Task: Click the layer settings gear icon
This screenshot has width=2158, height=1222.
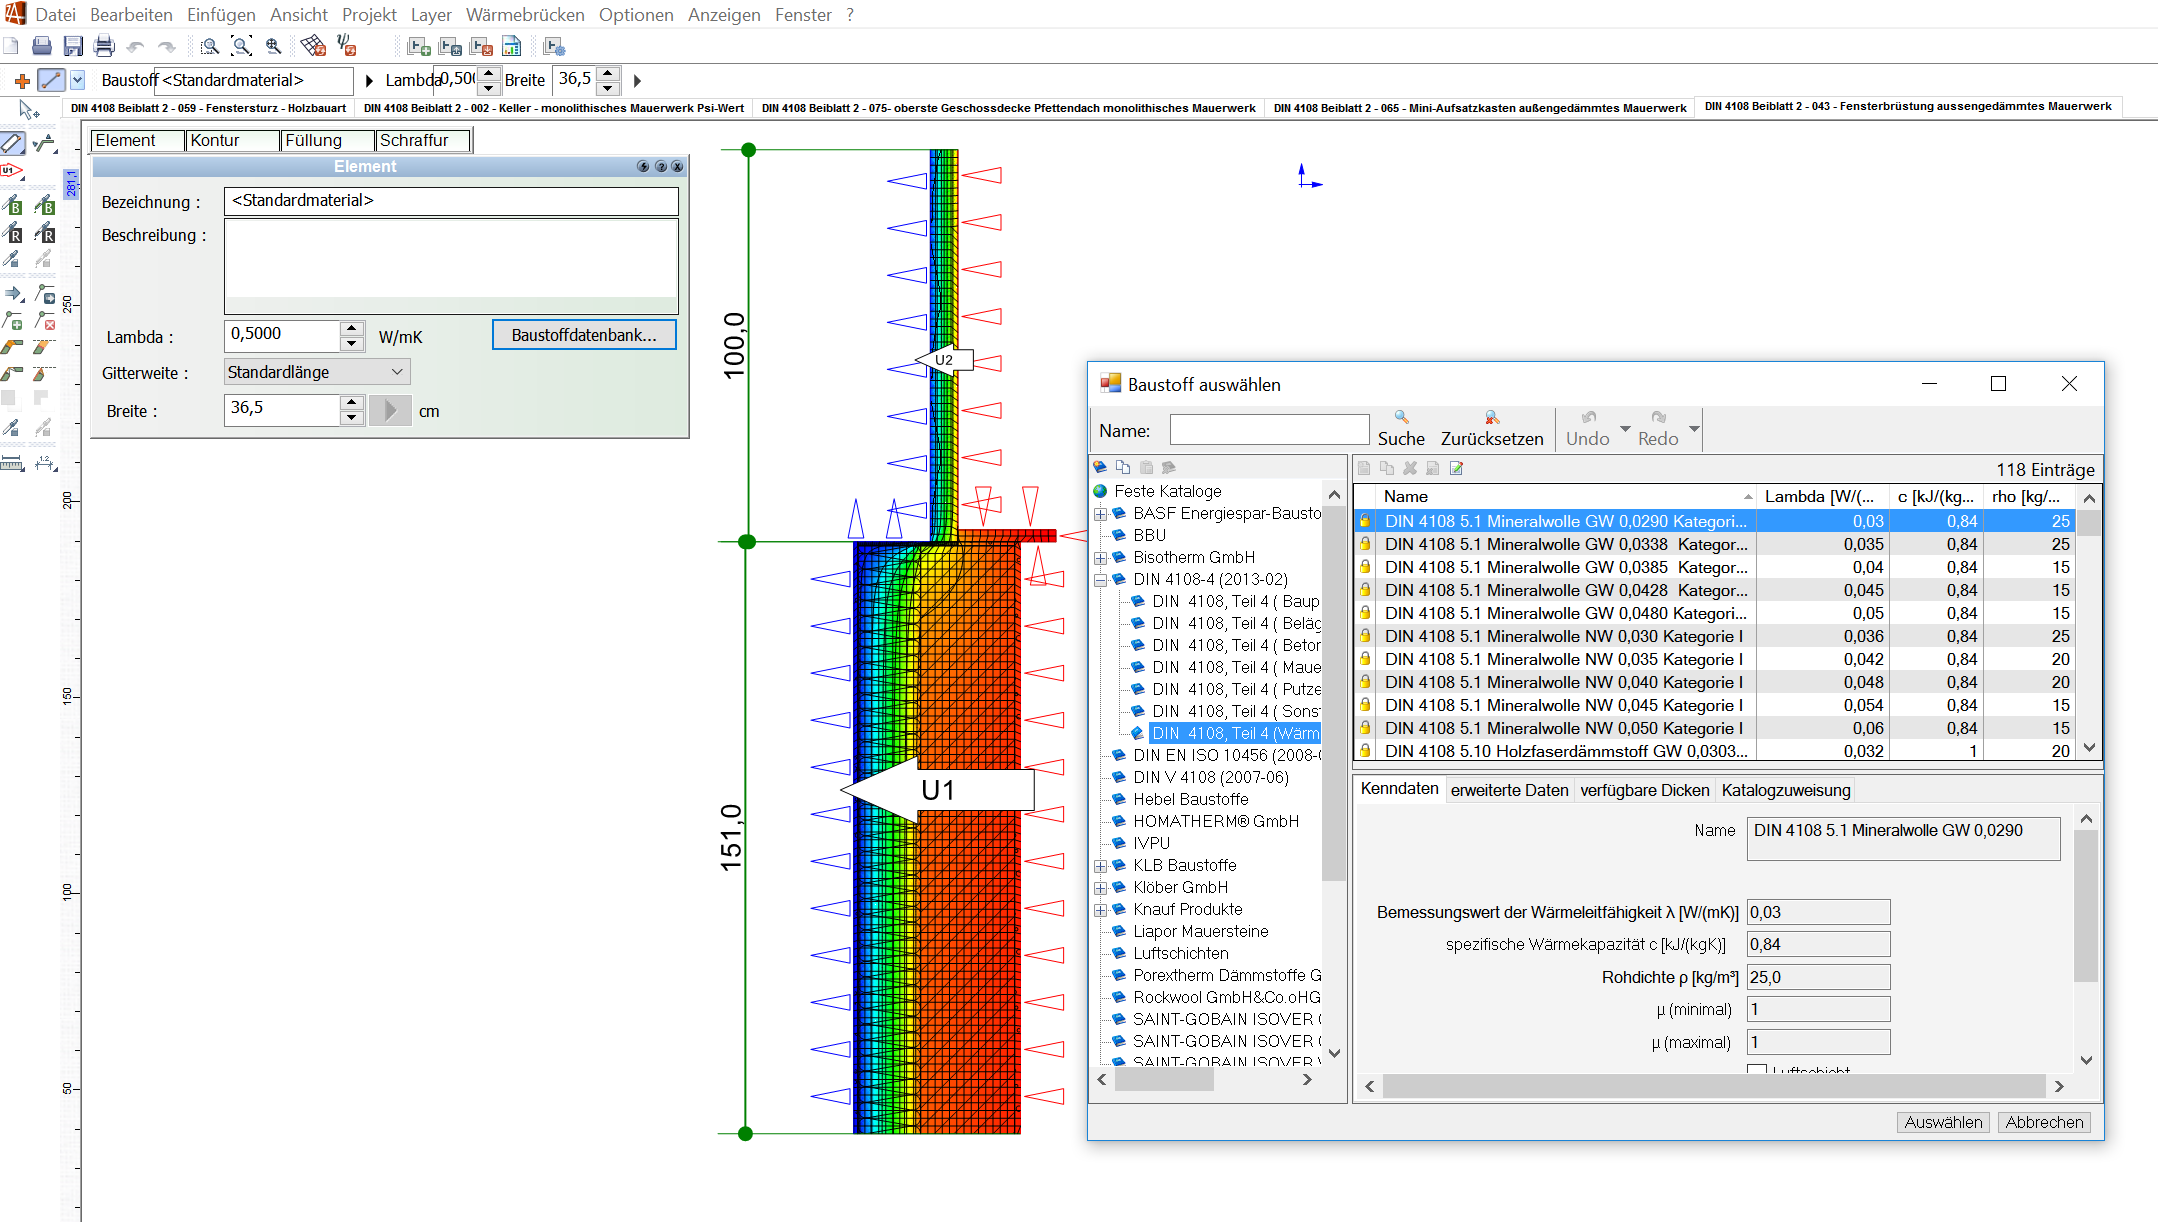Action: point(554,46)
